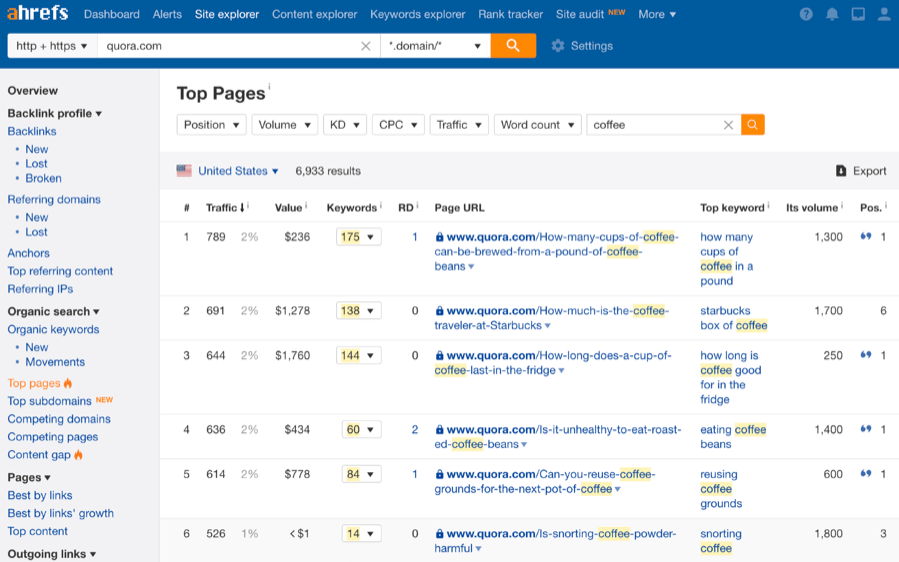
Task: Open Competing domains report
Action: click(x=59, y=419)
